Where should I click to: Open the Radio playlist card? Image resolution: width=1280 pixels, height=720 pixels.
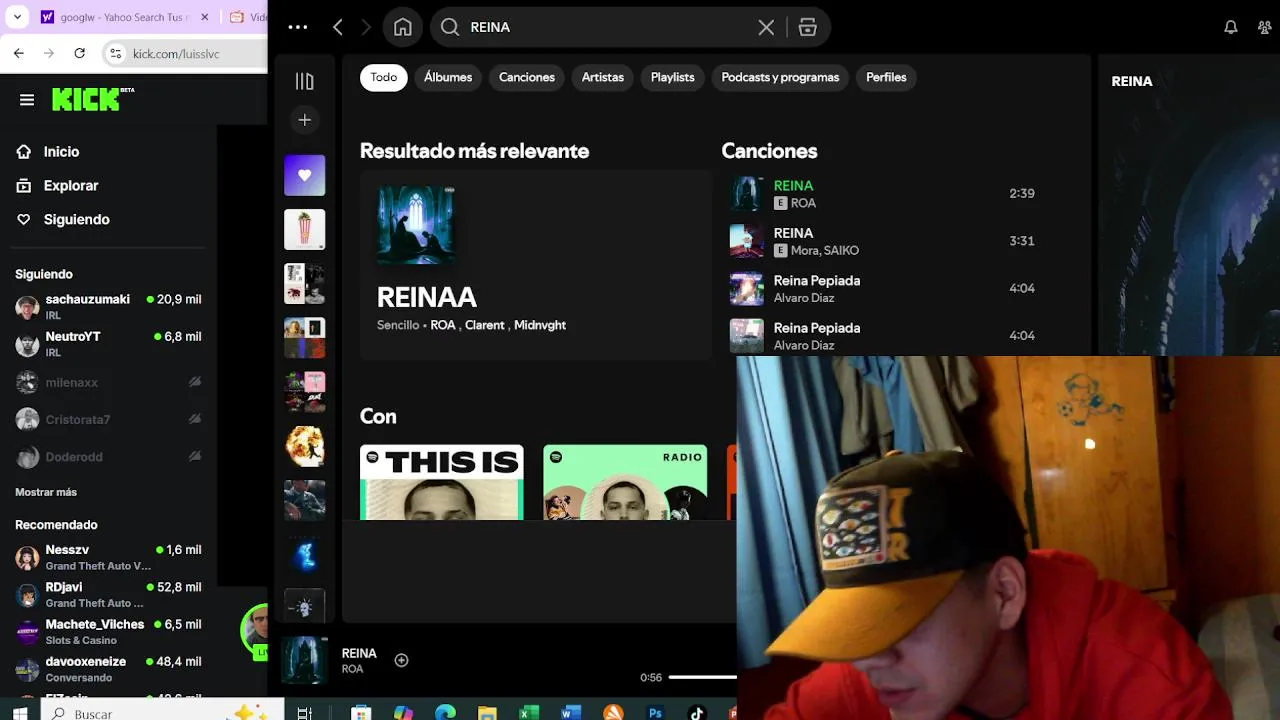pos(625,482)
